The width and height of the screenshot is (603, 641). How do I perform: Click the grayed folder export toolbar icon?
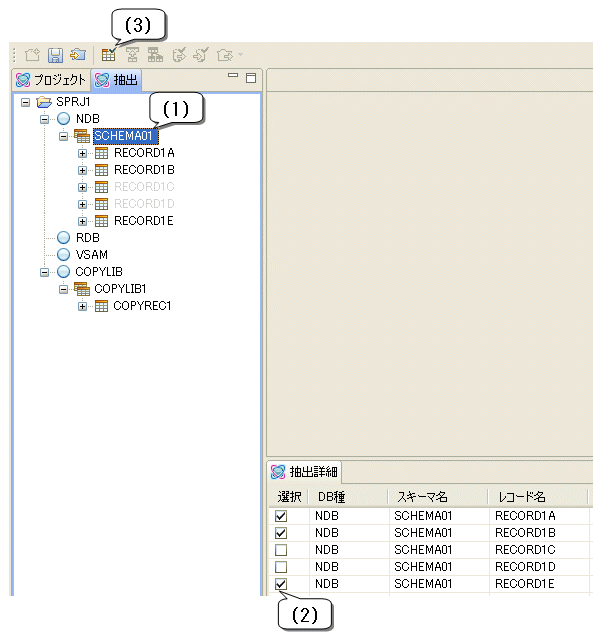224,55
